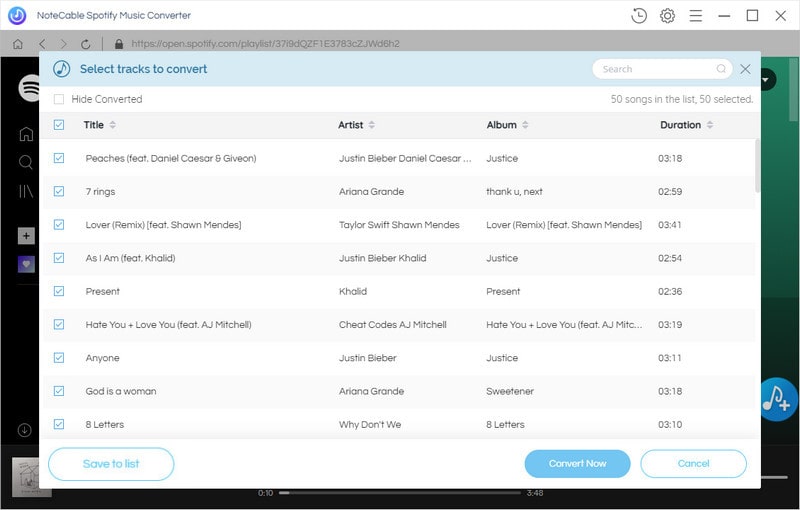Click duration '02:36' of Present

point(670,291)
